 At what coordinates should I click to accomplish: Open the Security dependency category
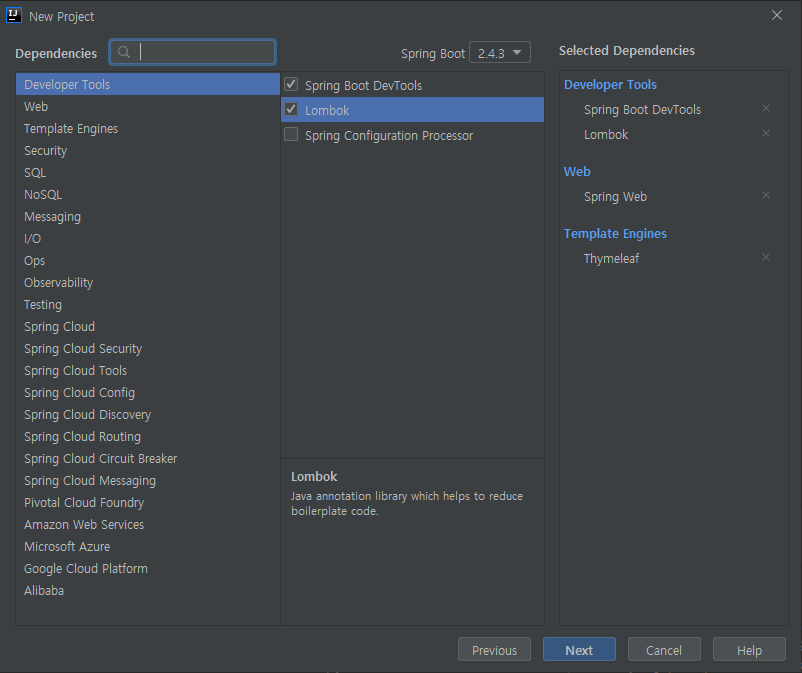(46, 150)
